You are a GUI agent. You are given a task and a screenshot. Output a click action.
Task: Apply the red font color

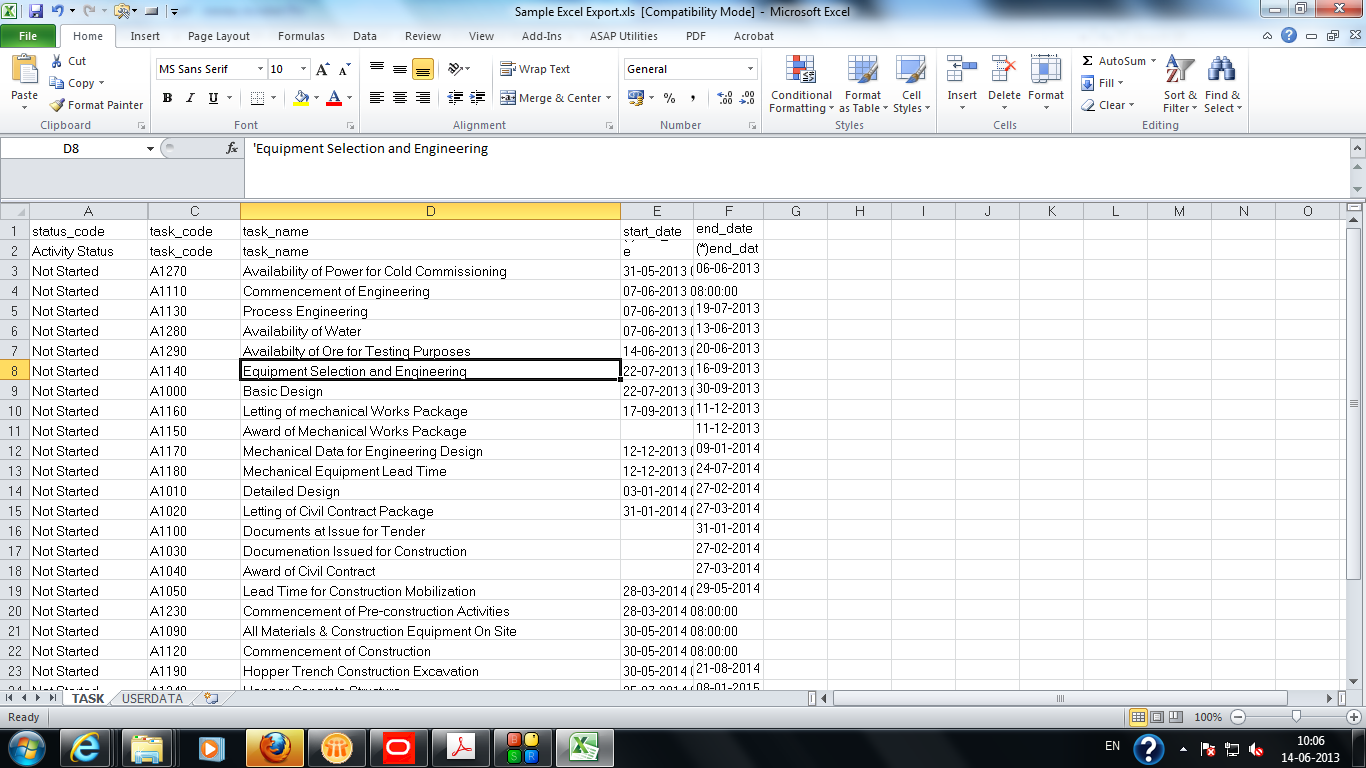tap(334, 98)
